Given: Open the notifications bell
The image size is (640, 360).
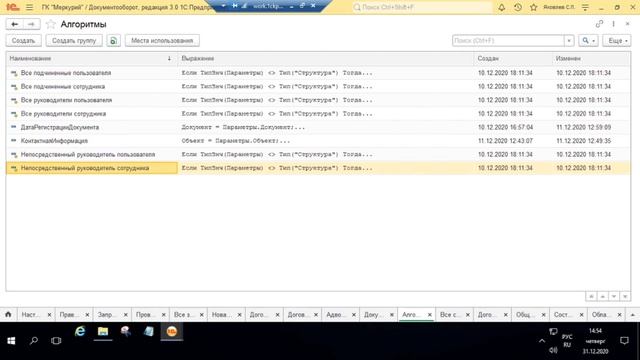Looking at the screenshot, I should pyautogui.click(x=502, y=7).
